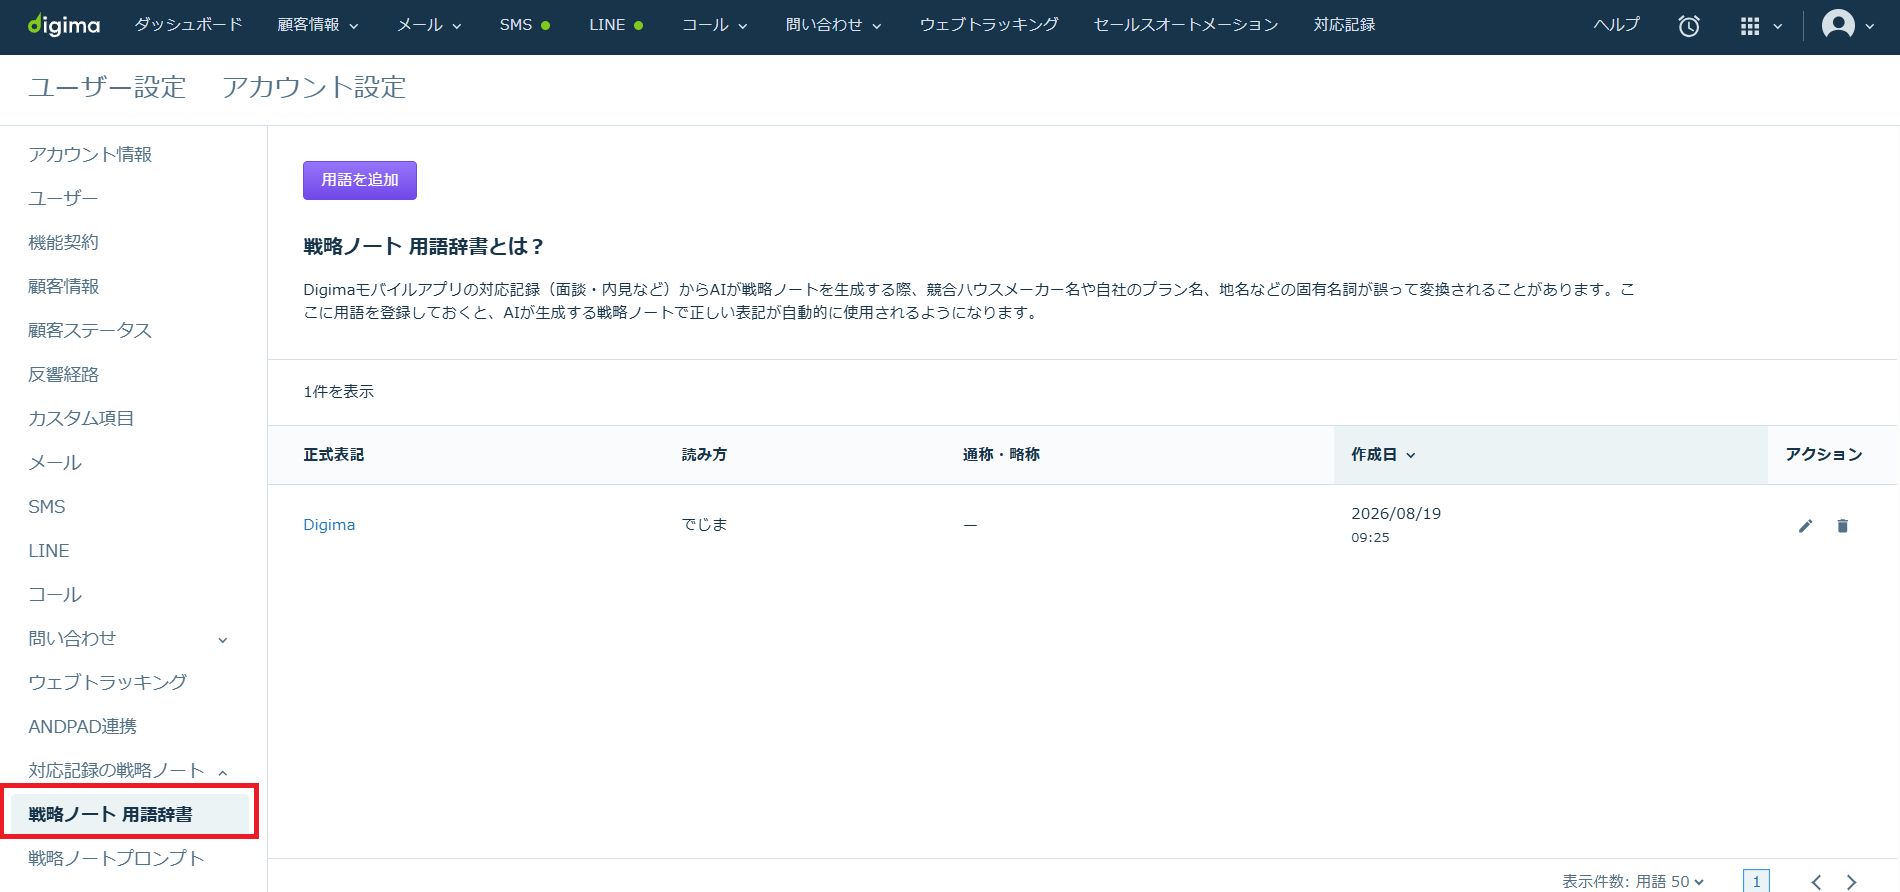Viewport: 1900px width, 892px height.
Task: Switch to the アカウント設定 tab
Action: [x=314, y=87]
